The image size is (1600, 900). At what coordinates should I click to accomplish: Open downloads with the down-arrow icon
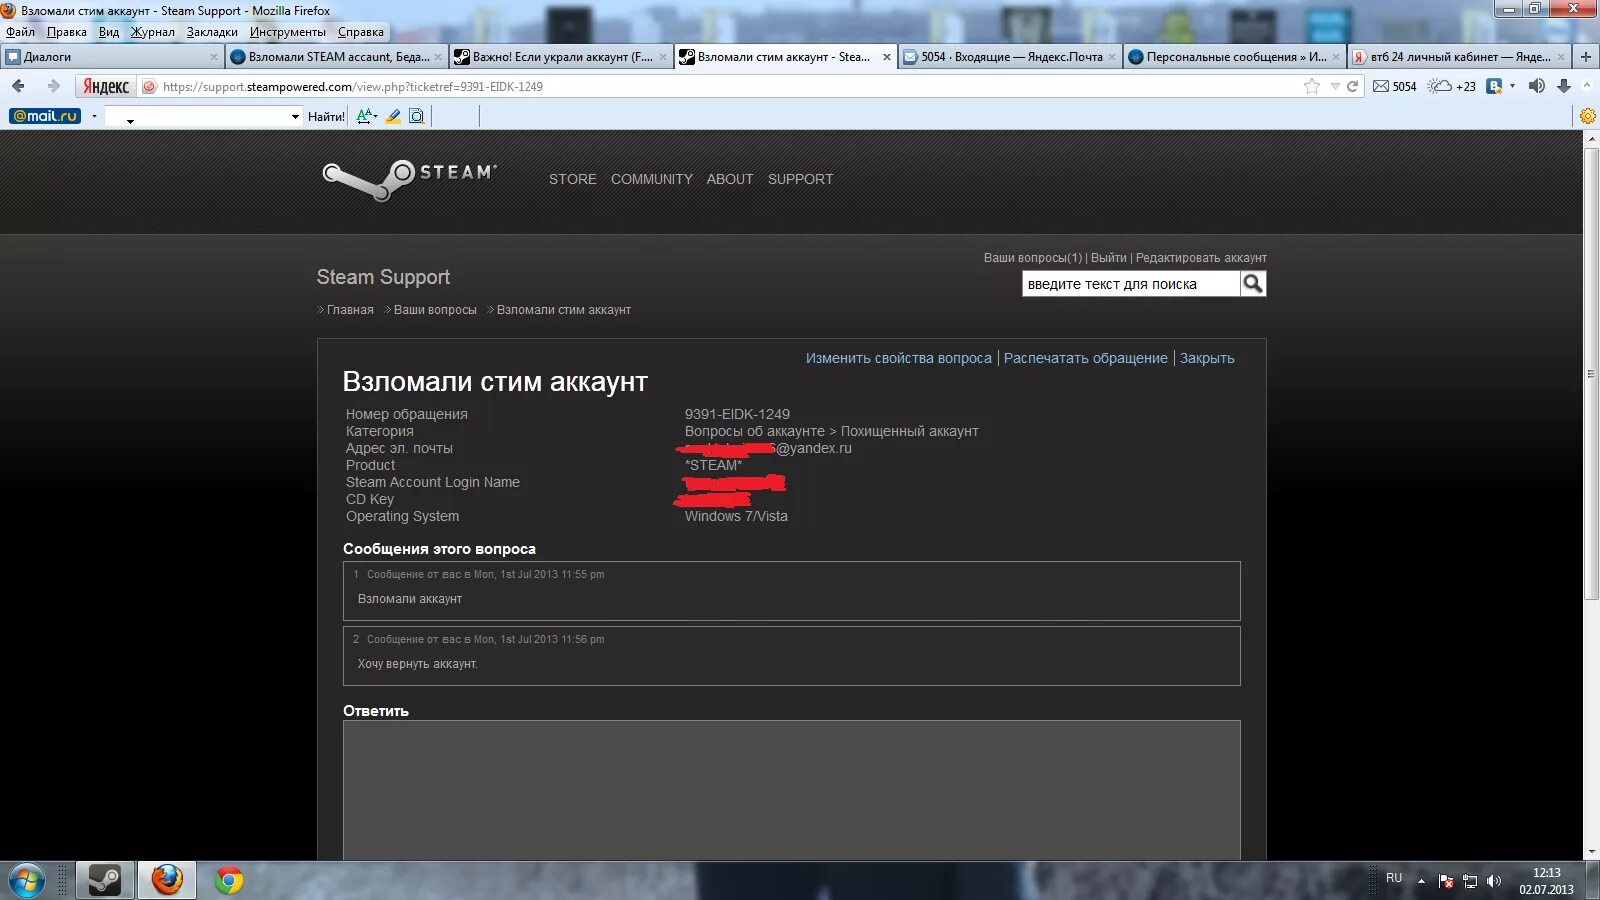pyautogui.click(x=1564, y=86)
